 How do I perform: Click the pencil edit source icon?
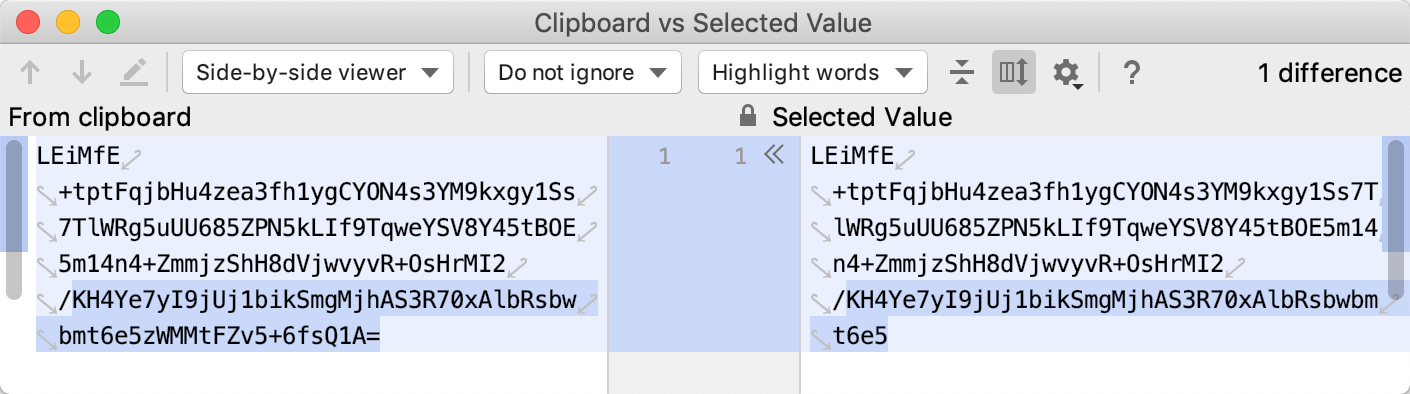pos(133,73)
